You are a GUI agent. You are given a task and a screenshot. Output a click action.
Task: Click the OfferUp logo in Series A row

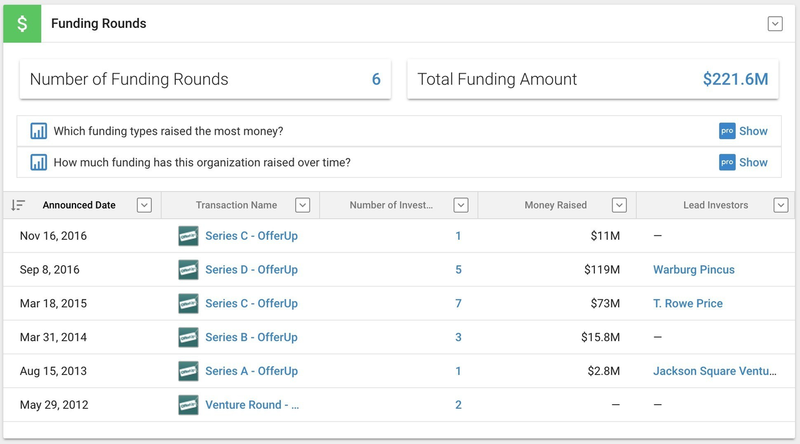(x=188, y=371)
